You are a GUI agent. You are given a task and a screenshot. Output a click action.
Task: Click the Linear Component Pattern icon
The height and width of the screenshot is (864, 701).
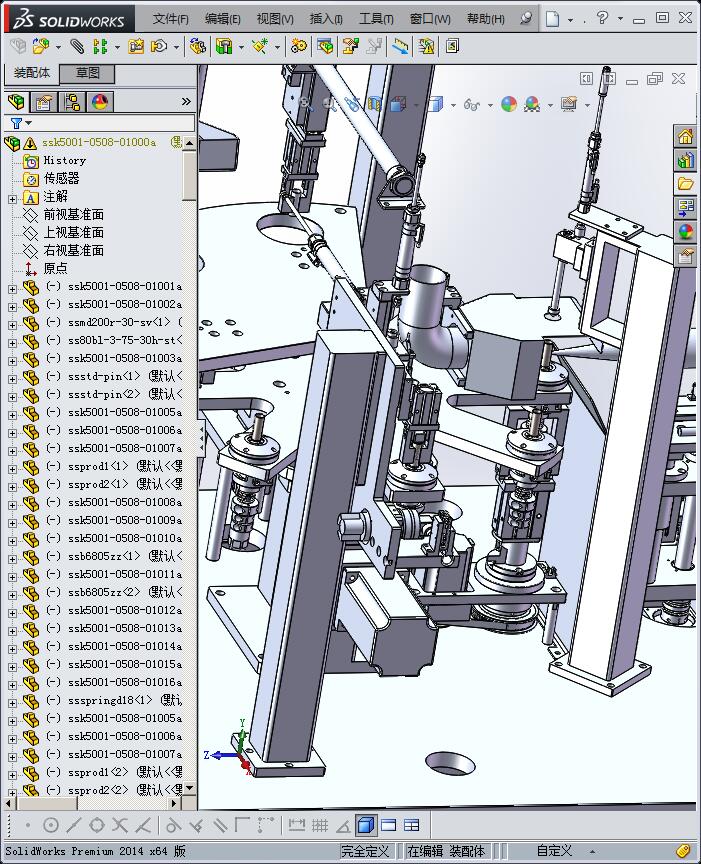pyautogui.click(x=99, y=46)
